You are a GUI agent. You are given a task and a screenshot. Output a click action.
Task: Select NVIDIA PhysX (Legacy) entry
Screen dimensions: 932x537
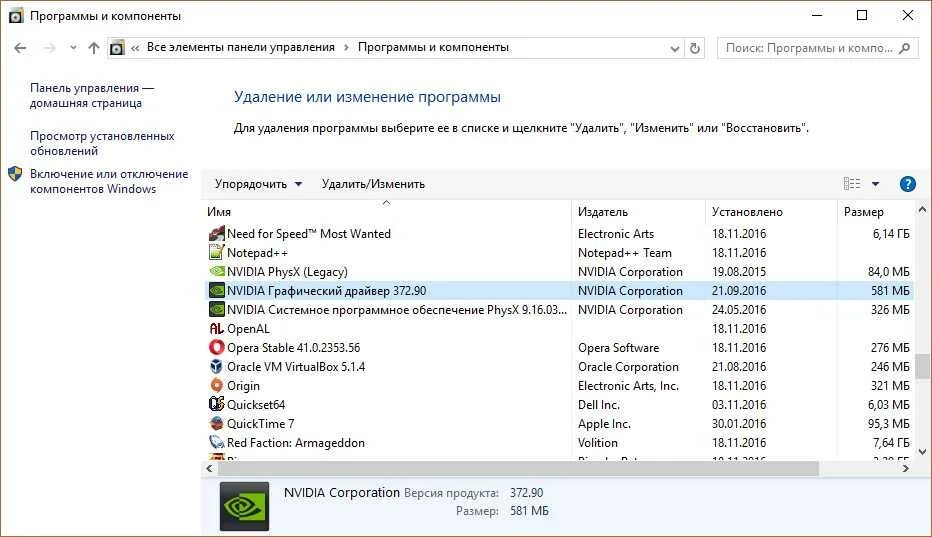pyautogui.click(x=287, y=272)
